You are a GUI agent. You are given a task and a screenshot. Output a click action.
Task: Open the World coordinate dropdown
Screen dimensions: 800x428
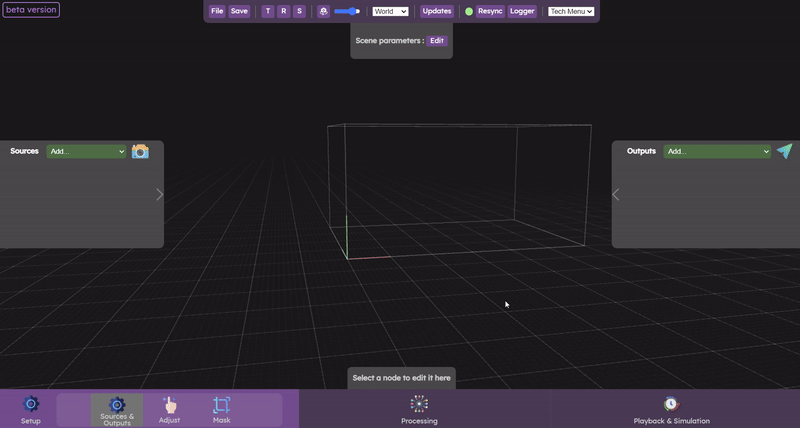(390, 11)
